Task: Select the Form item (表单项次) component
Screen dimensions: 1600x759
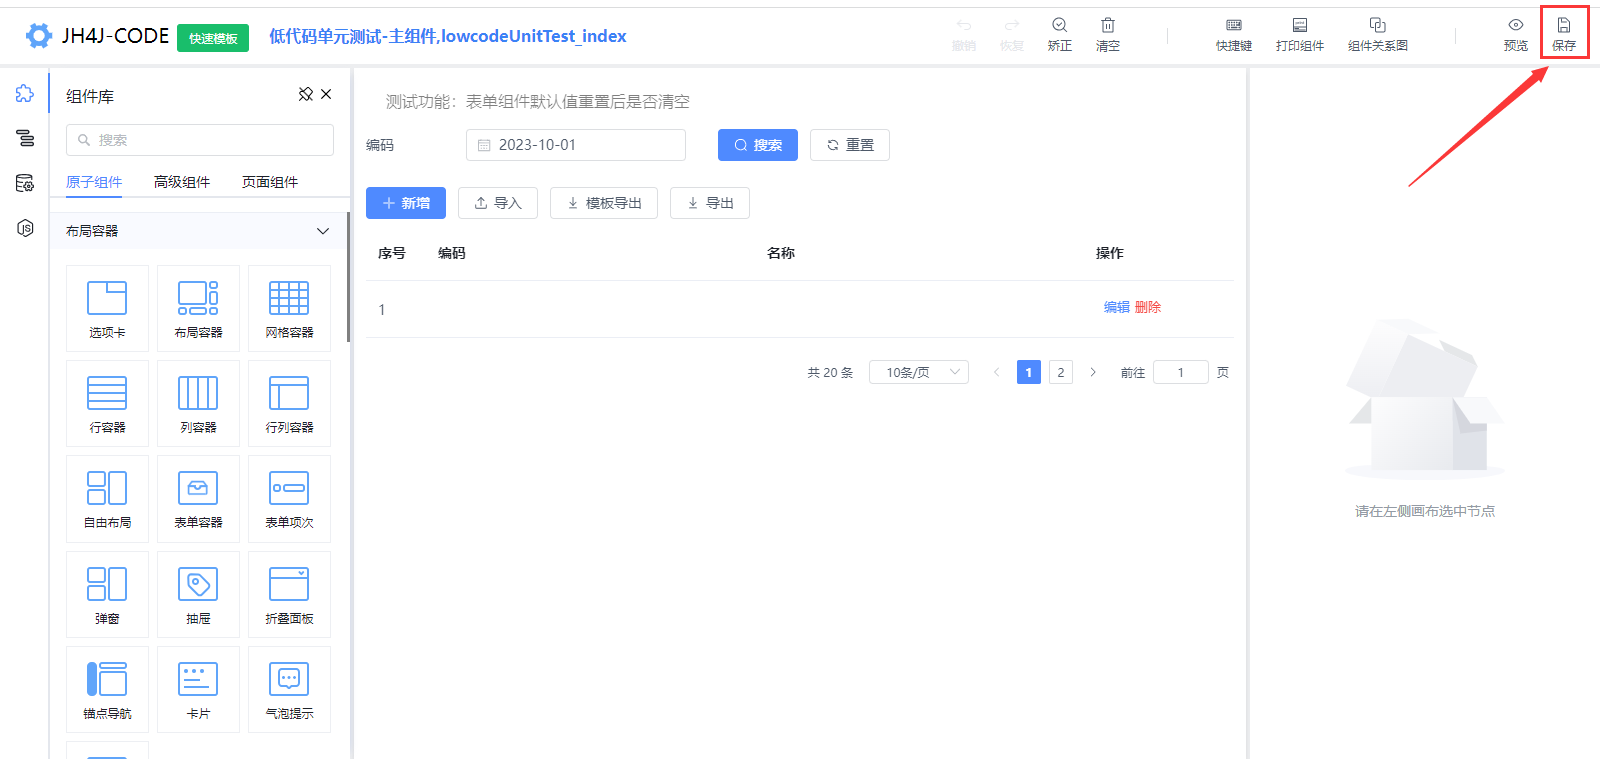Action: click(x=289, y=498)
